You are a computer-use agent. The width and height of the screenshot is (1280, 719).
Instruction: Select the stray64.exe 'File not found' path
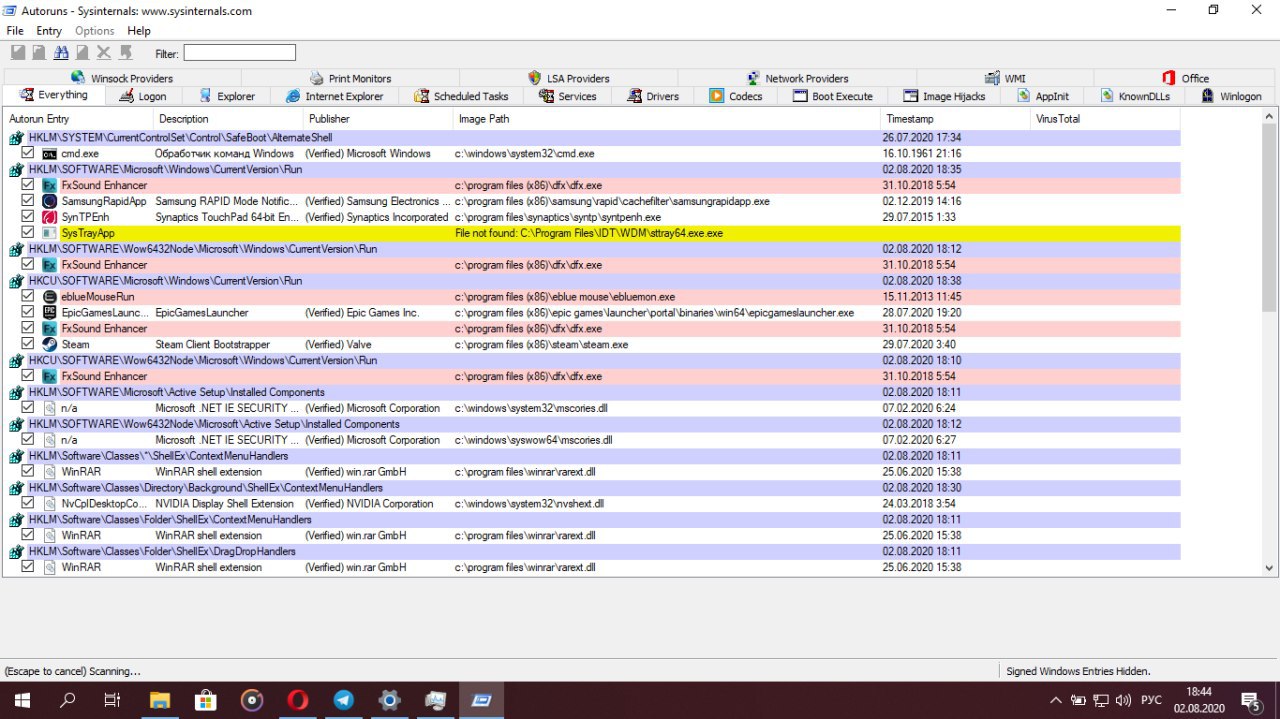coord(588,233)
